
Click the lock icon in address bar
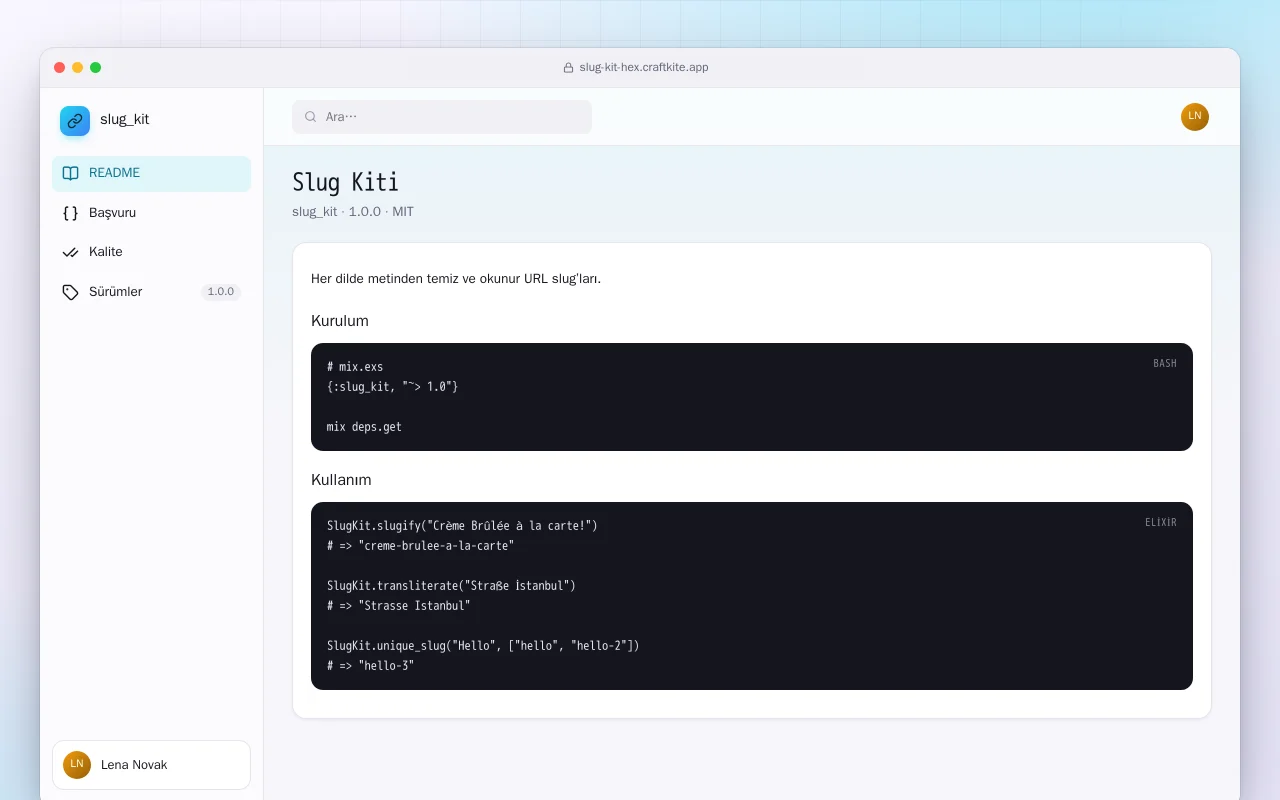[569, 68]
